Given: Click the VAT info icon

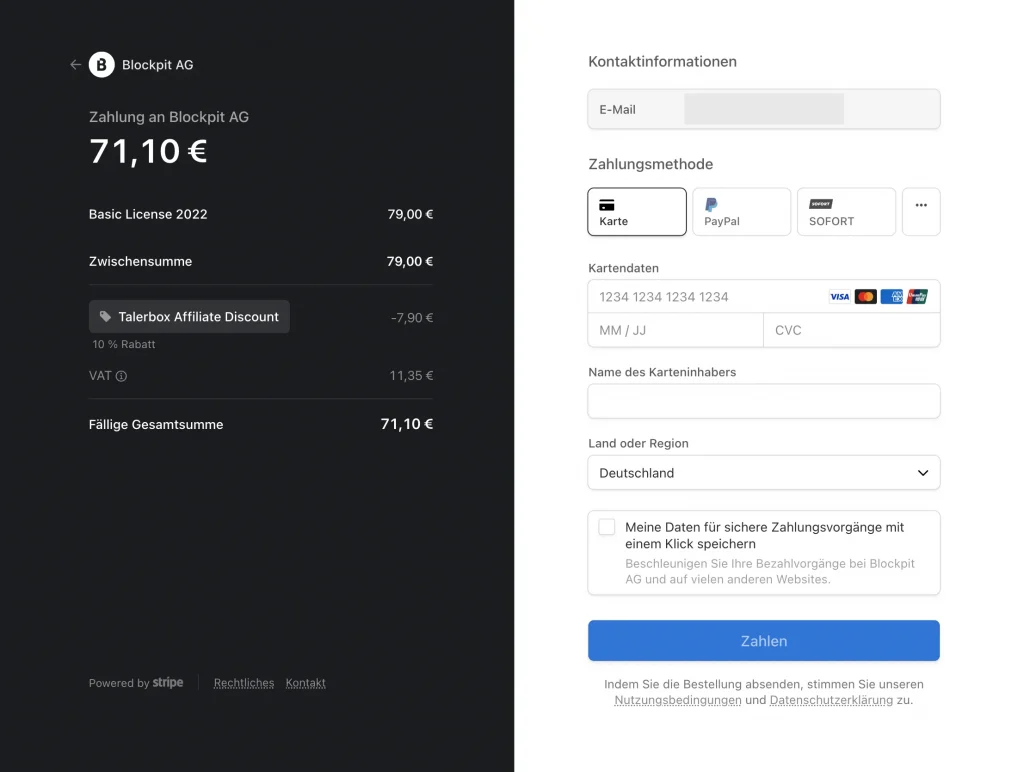Looking at the screenshot, I should click(122, 377).
